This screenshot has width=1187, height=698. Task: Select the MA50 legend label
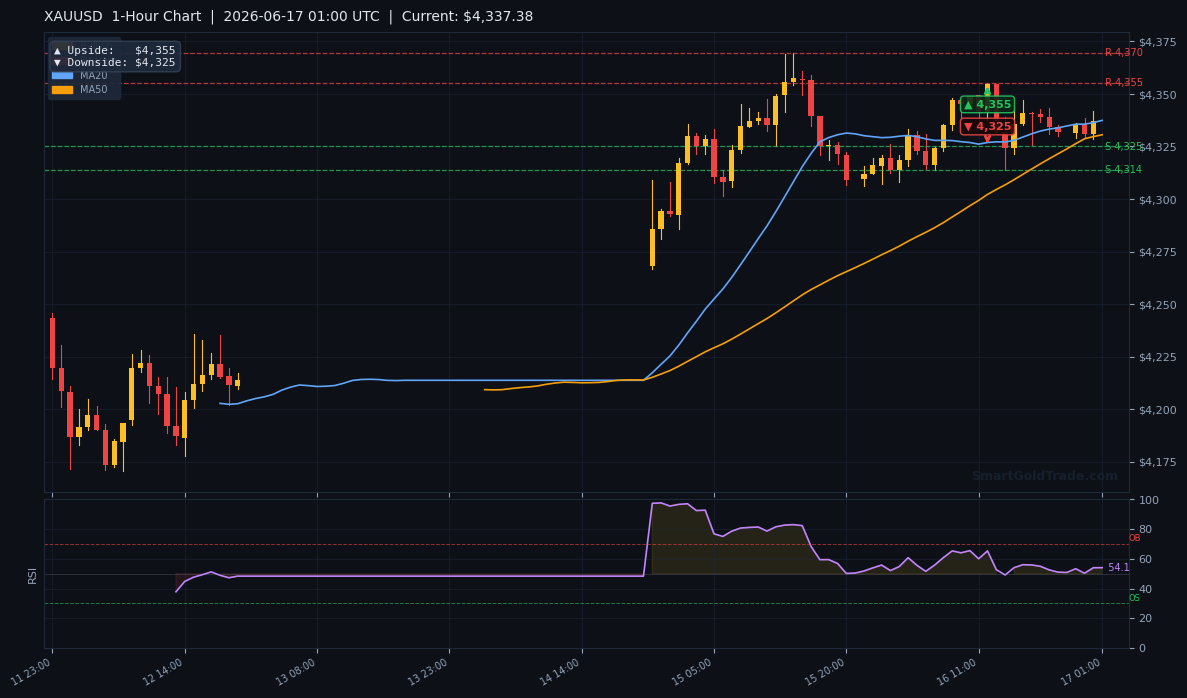pyautogui.click(x=94, y=89)
